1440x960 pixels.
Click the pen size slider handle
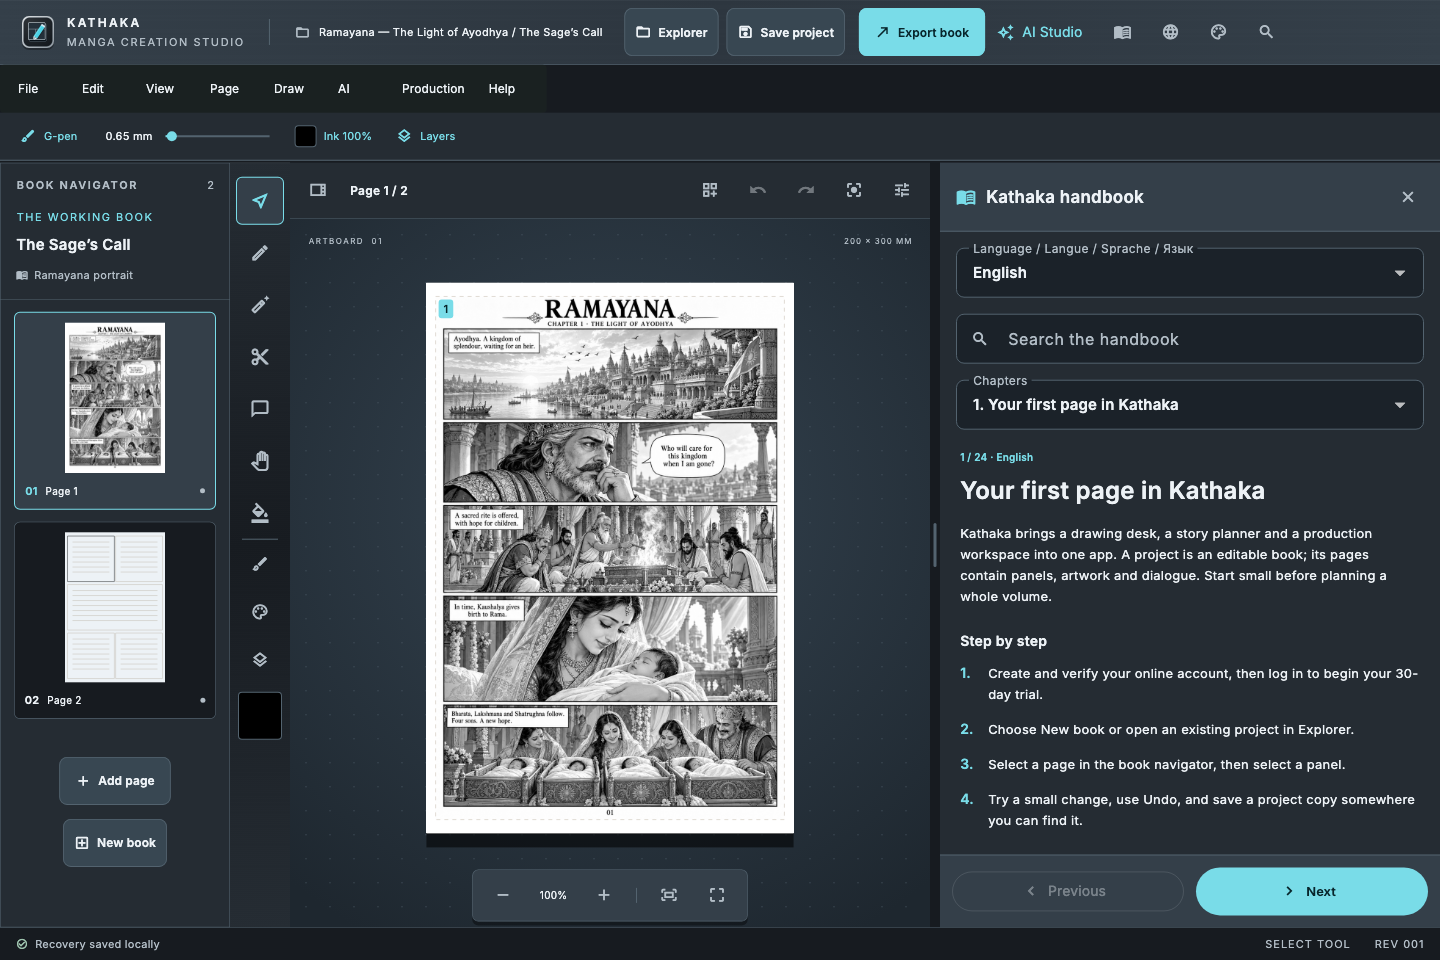(x=172, y=136)
